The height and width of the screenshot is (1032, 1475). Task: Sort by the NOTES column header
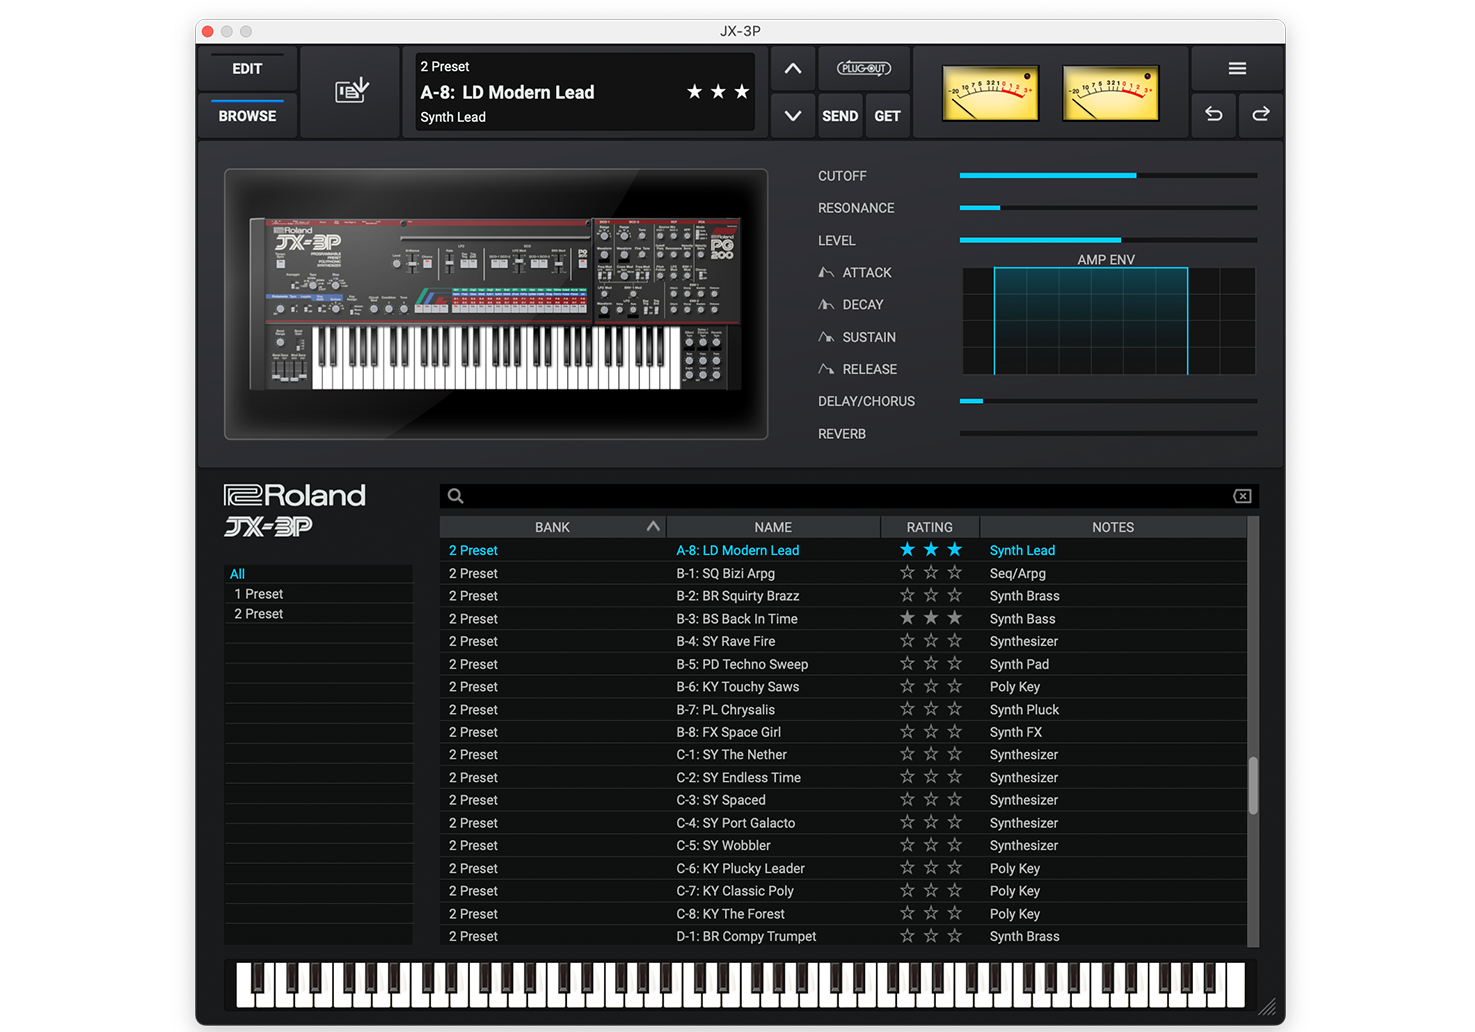click(1113, 527)
